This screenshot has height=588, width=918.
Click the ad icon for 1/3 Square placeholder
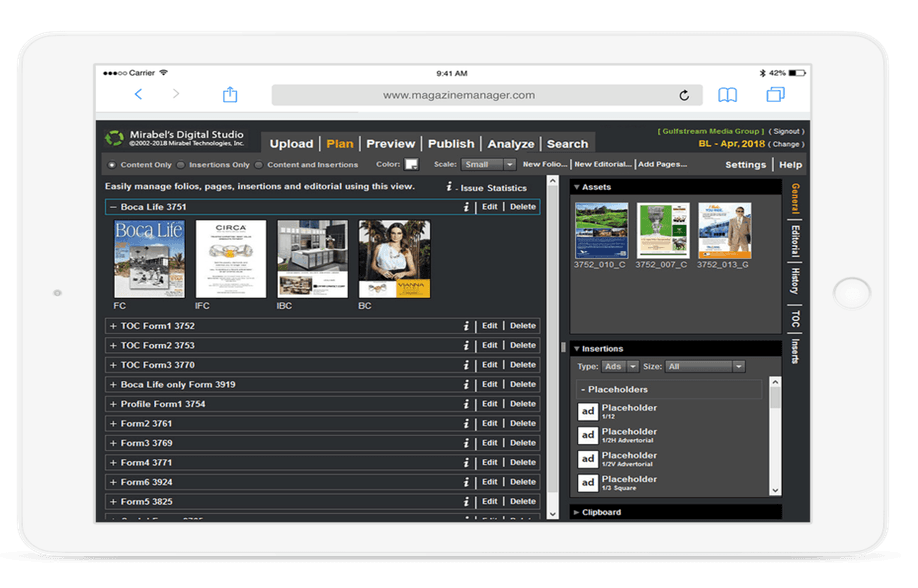(588, 482)
